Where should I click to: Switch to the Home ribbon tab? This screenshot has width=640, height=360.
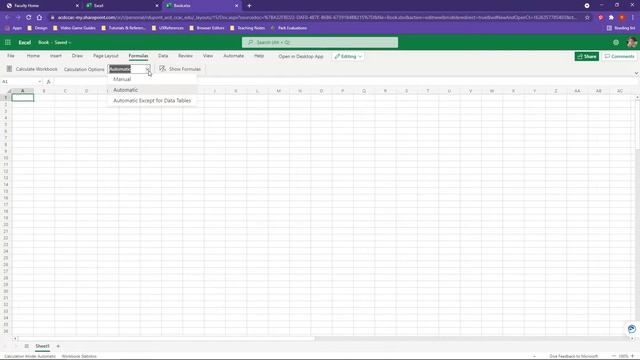coord(33,56)
